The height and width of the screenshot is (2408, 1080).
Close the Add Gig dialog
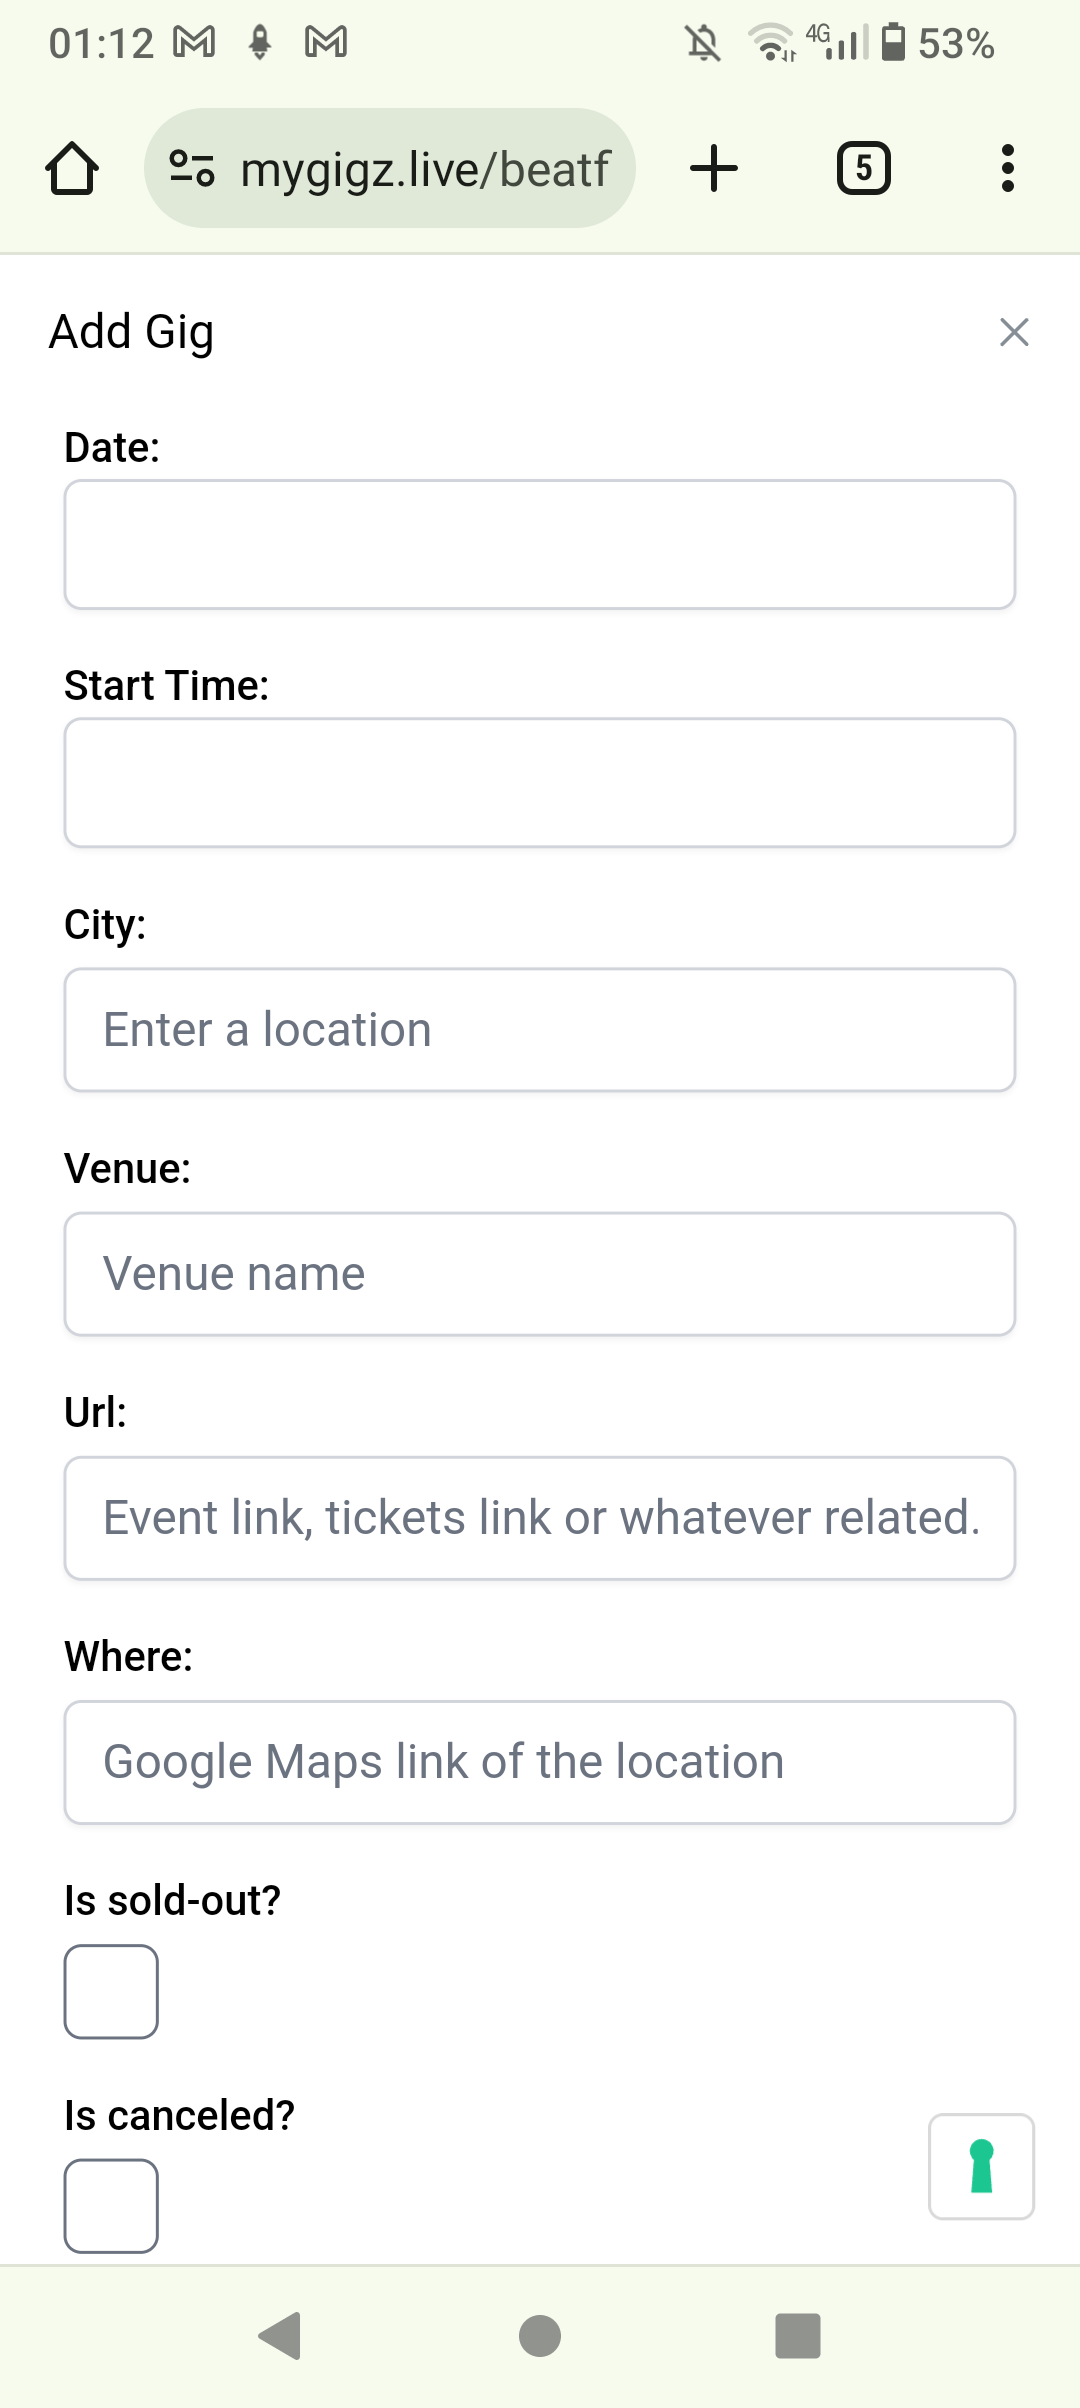[1014, 332]
